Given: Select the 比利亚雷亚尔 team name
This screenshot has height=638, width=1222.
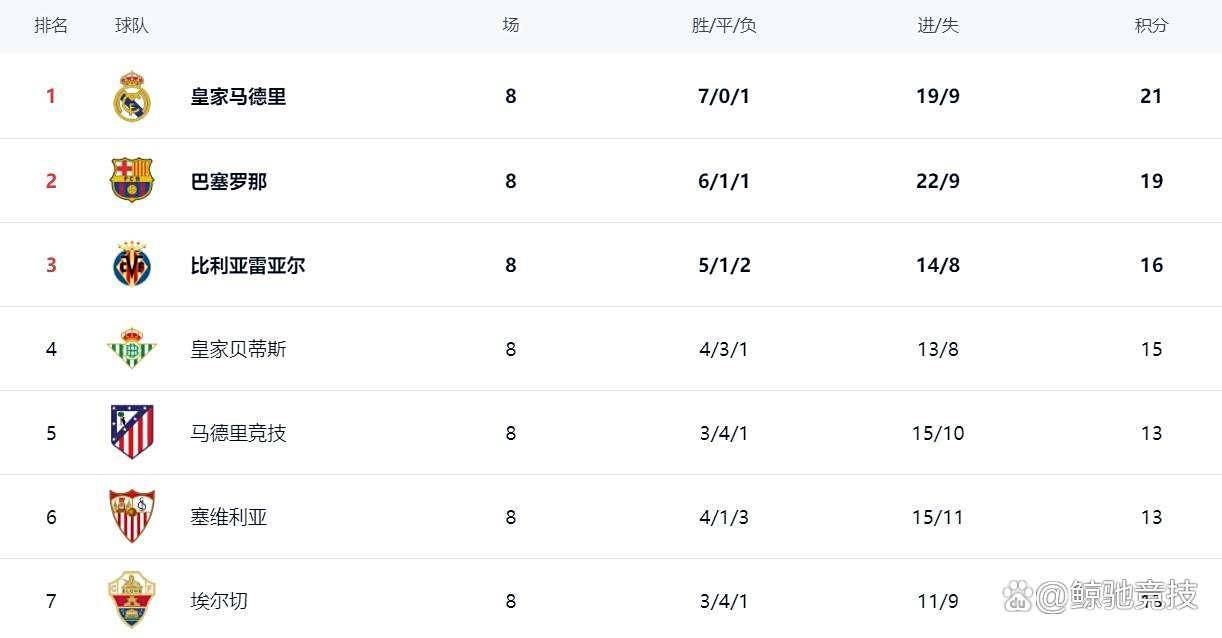Looking at the screenshot, I should (248, 265).
